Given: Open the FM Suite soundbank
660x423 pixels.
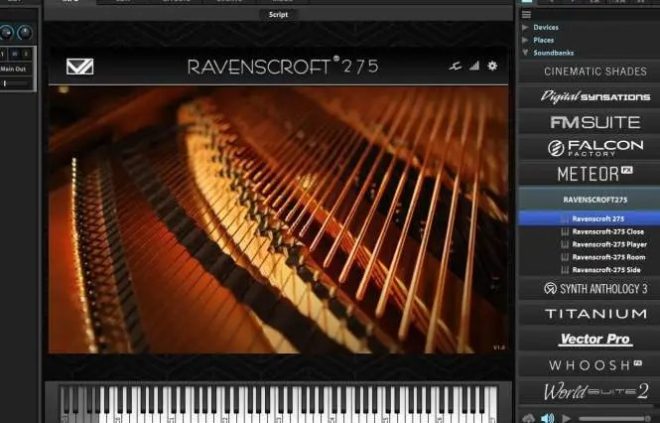Looking at the screenshot, I should [x=589, y=122].
